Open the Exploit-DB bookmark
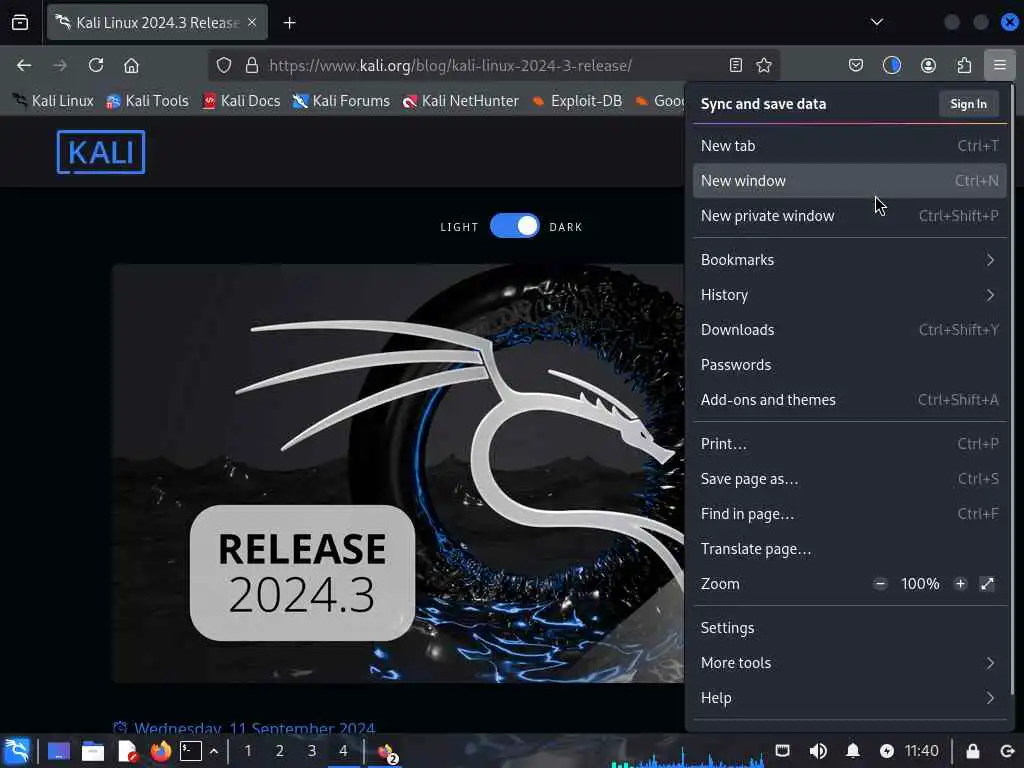Screen dimensions: 1024x768 coord(577,101)
